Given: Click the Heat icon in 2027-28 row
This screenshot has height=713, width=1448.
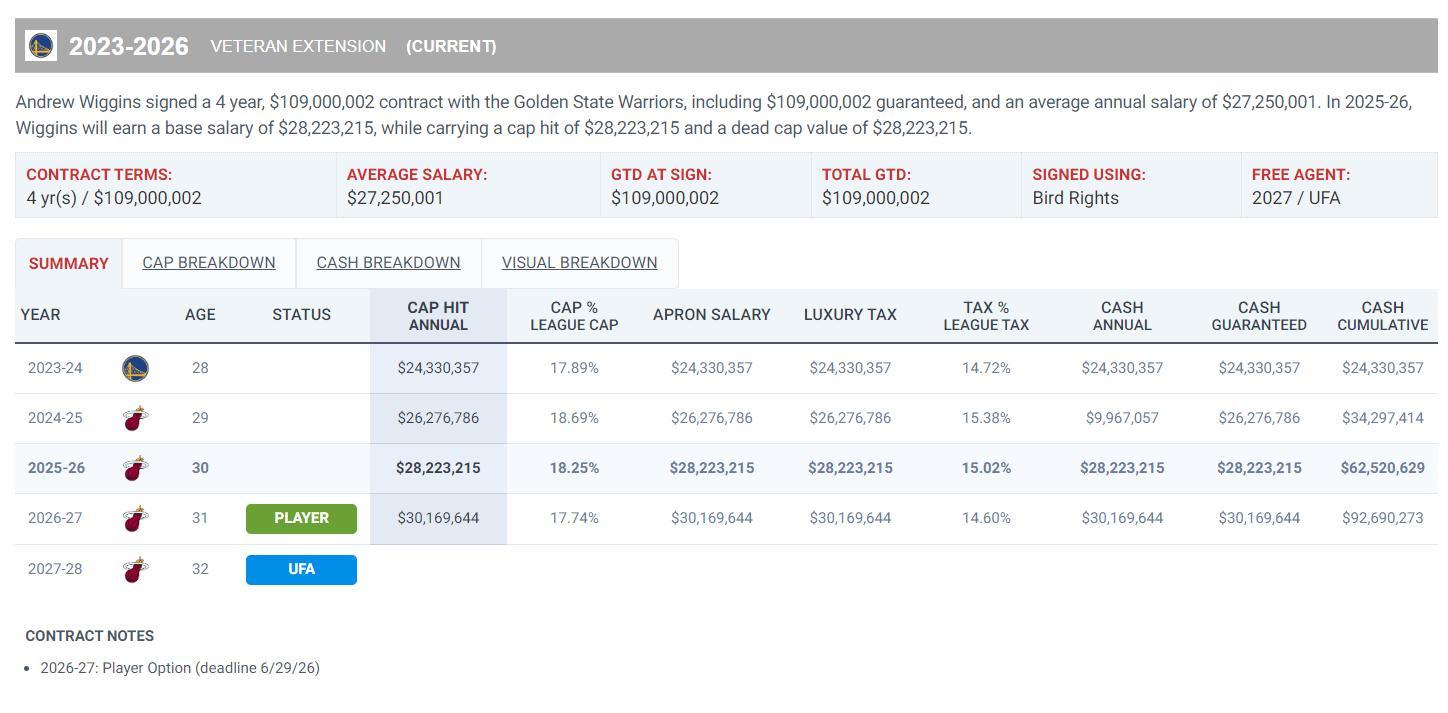Looking at the screenshot, I should (x=135, y=569).
